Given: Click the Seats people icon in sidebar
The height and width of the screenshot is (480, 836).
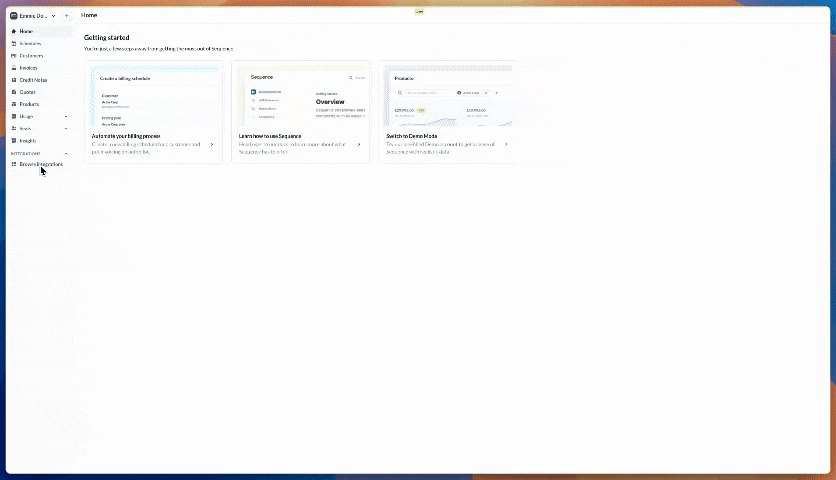Looking at the screenshot, I should pos(14,129).
